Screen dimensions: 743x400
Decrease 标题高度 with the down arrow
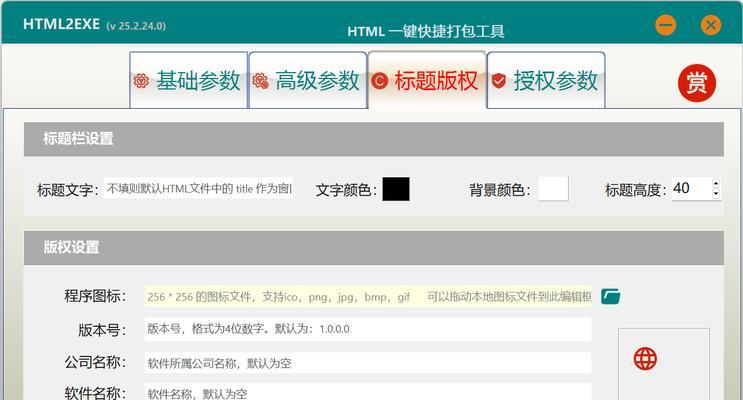point(716,193)
